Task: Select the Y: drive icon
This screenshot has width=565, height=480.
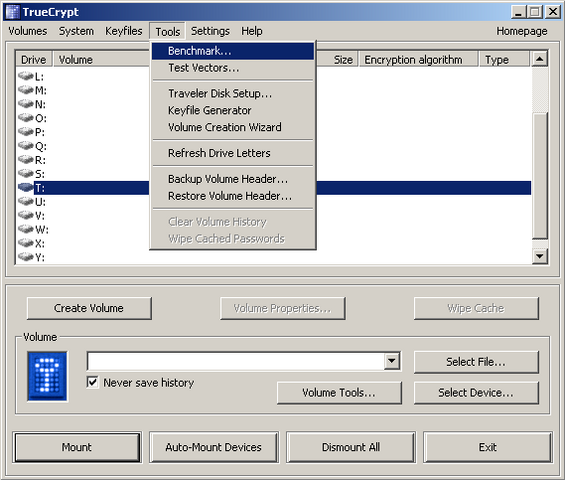Action: click(26, 257)
